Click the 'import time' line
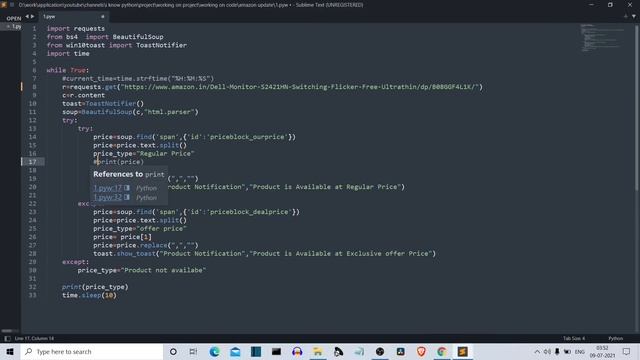Screen dimensions: 640x360 68,53
